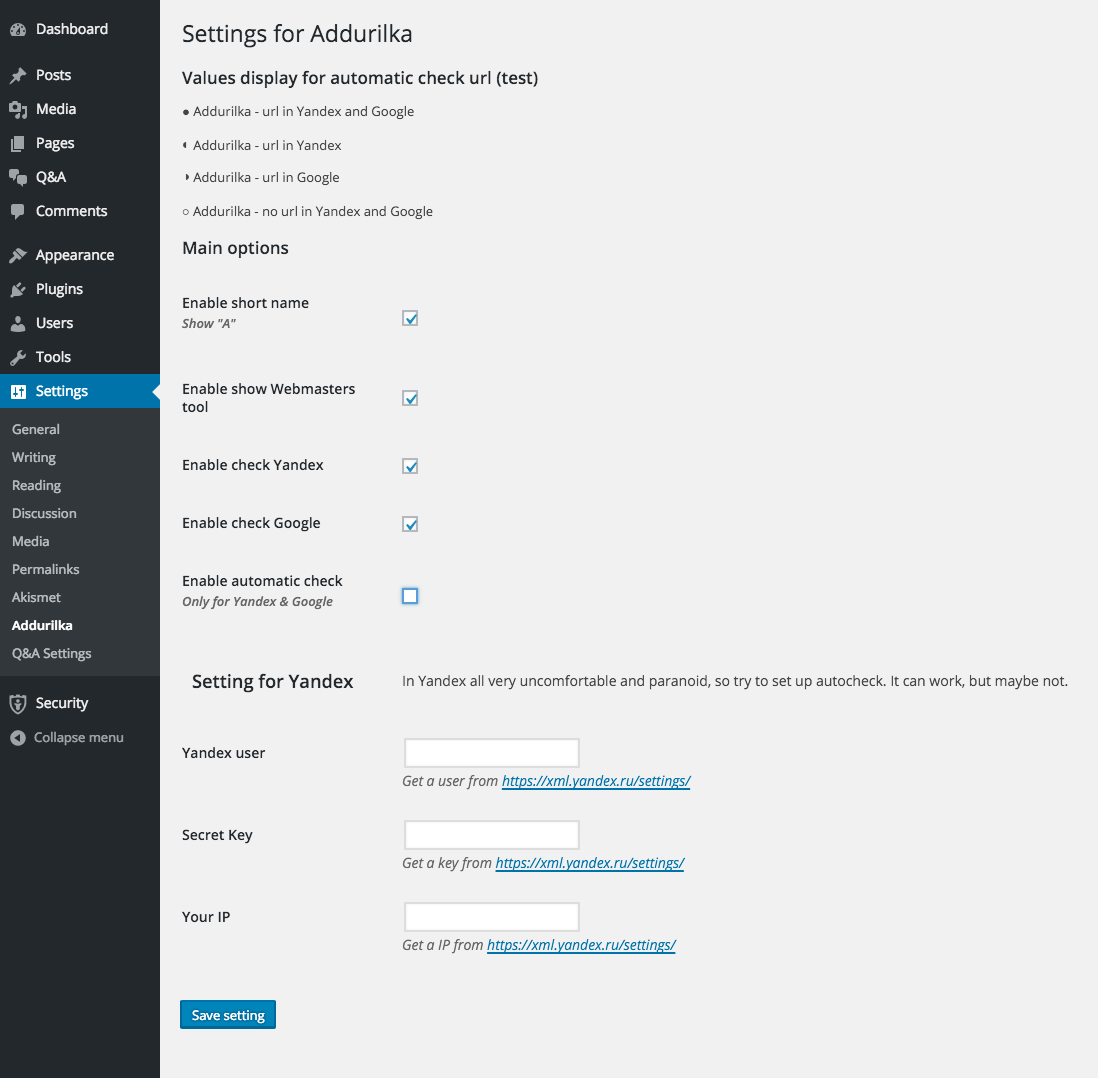Open xml.yandex.ru link under Secret Key

tap(590, 863)
